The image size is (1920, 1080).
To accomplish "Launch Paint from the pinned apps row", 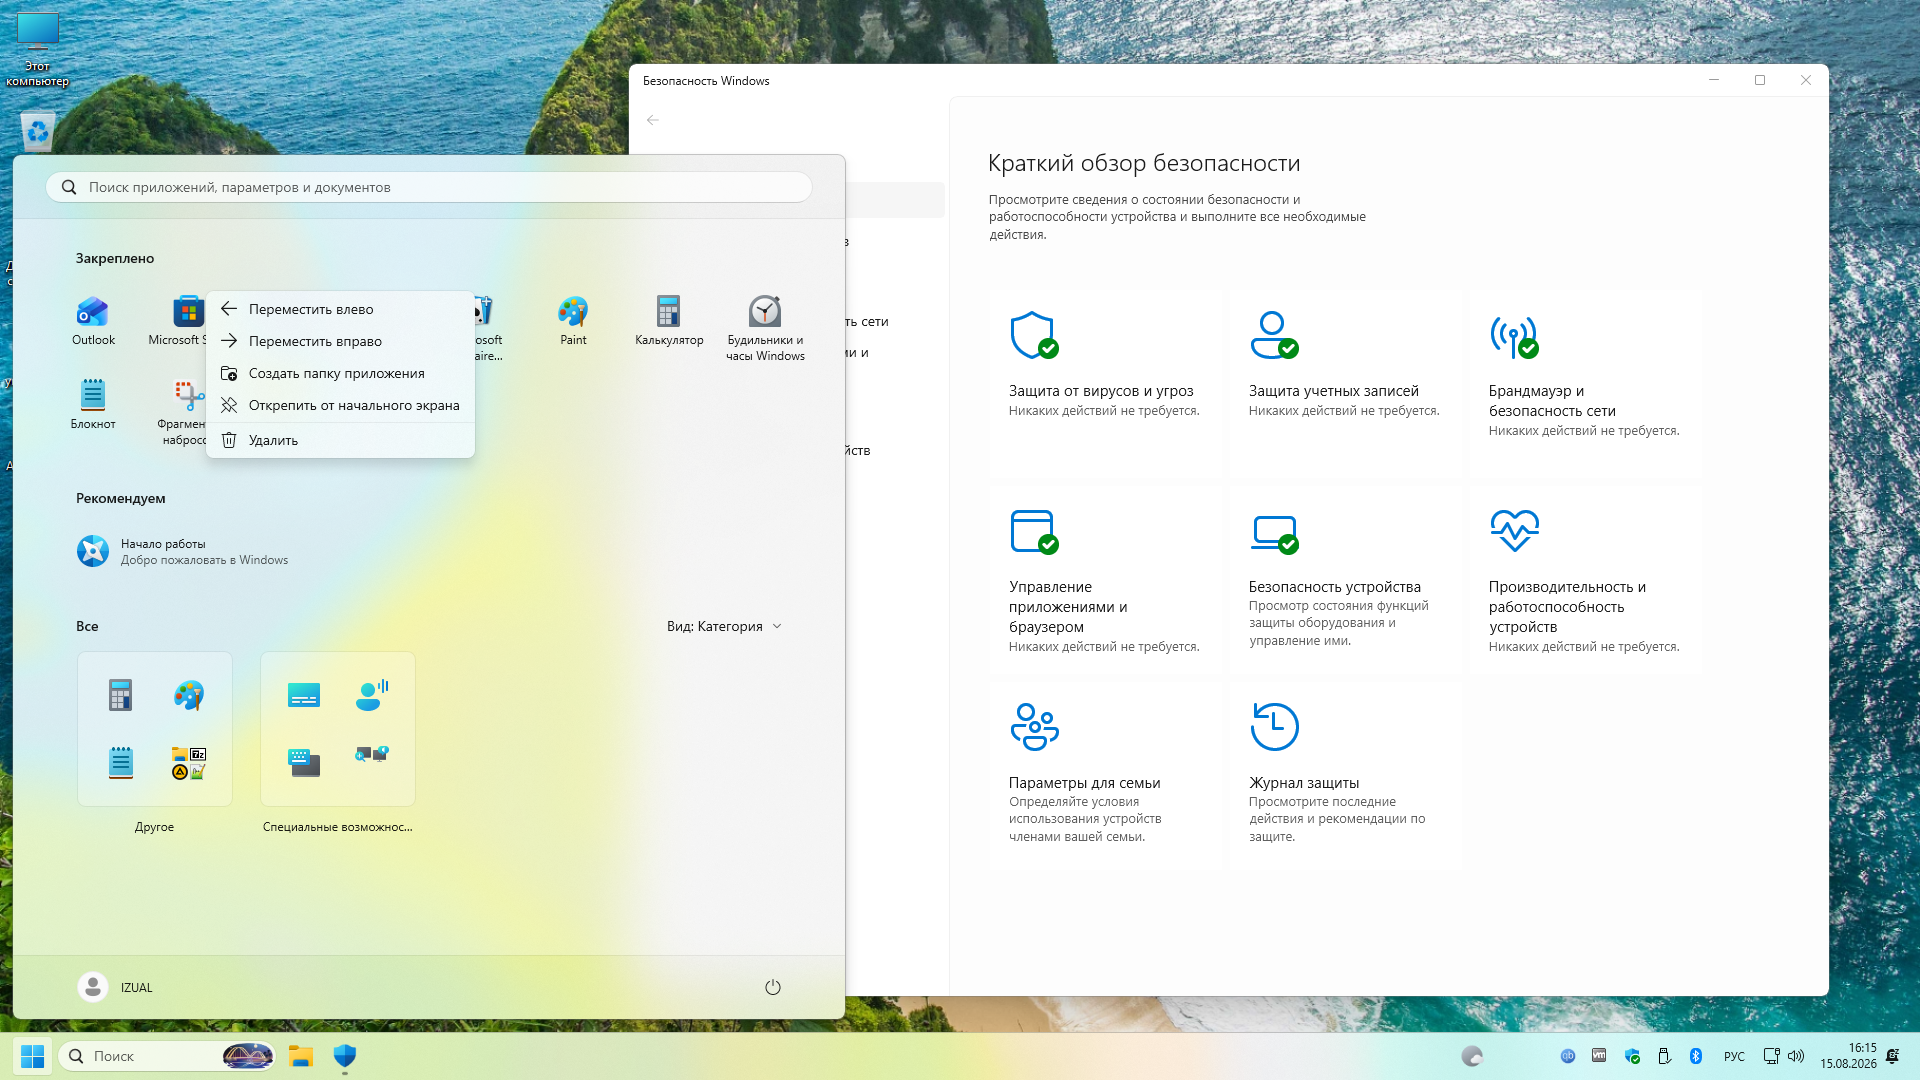I will 573,321.
